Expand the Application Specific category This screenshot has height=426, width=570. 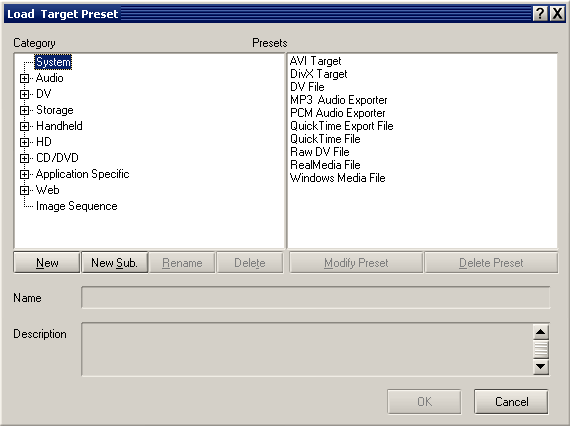pos(24,174)
